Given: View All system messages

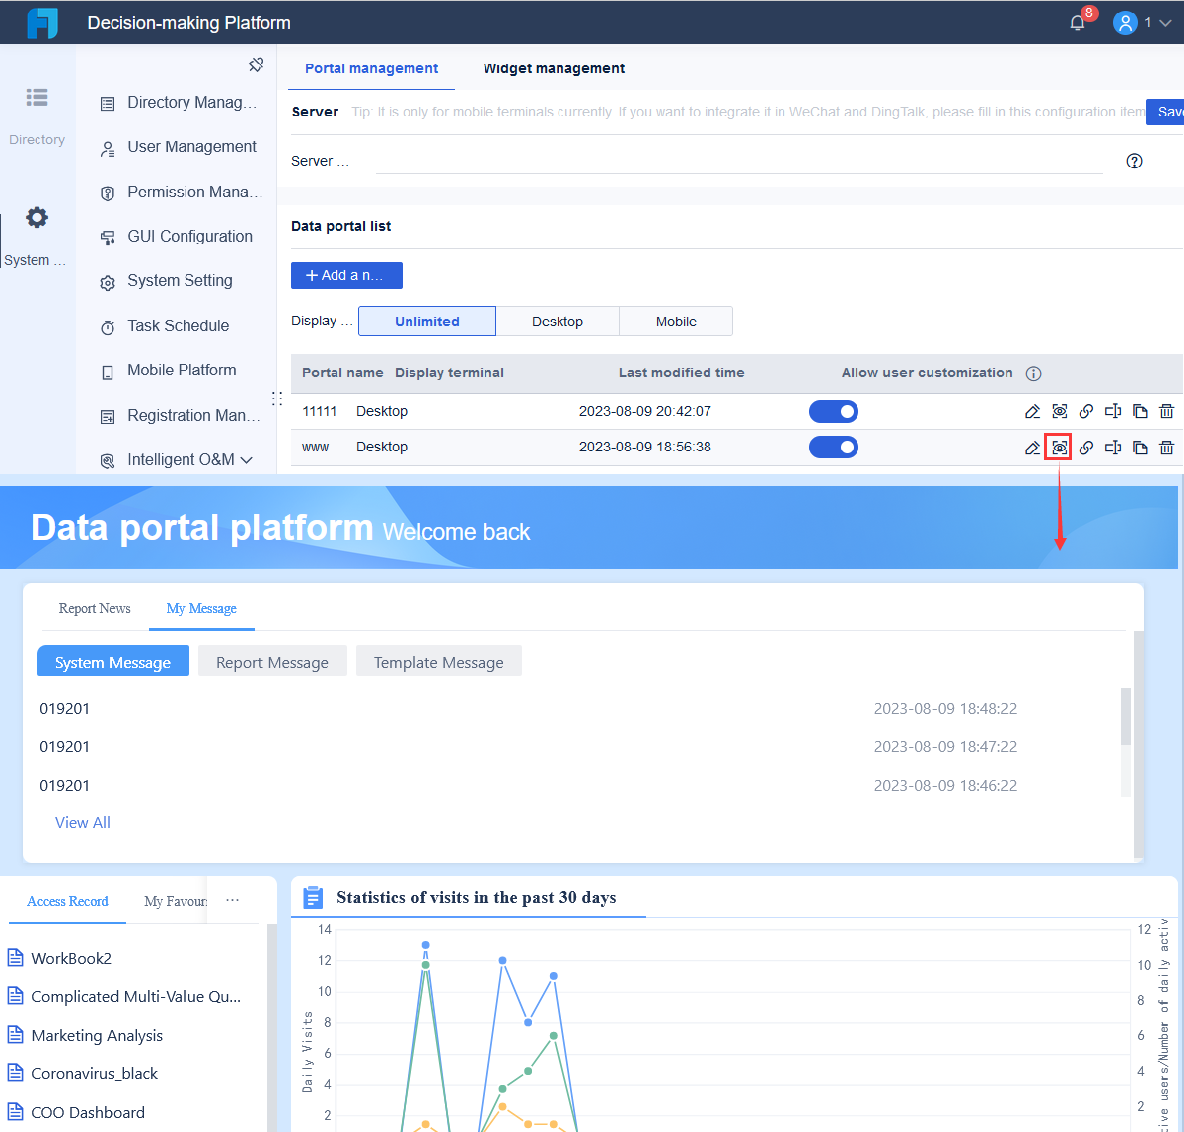Looking at the screenshot, I should 82,822.
